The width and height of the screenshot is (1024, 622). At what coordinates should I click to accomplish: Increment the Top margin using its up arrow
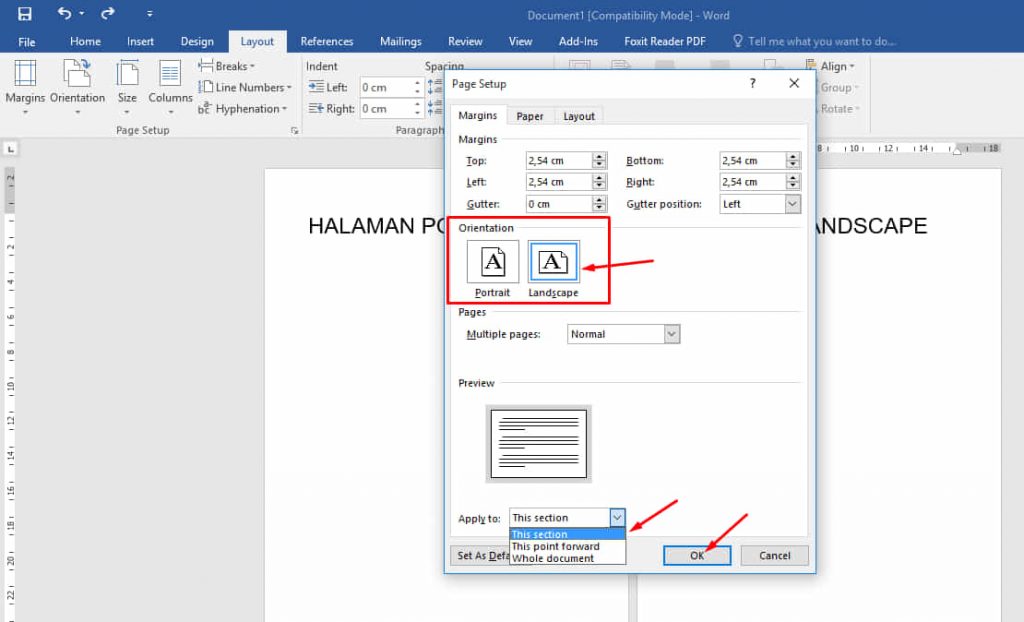coord(598,156)
